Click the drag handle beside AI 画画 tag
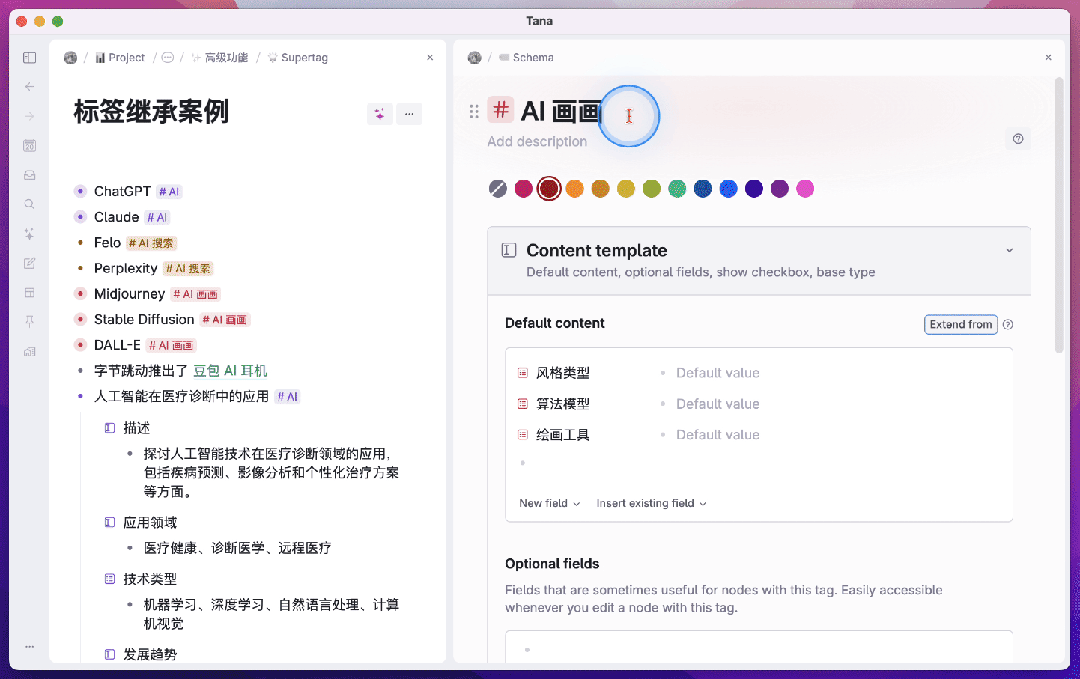 (x=474, y=112)
